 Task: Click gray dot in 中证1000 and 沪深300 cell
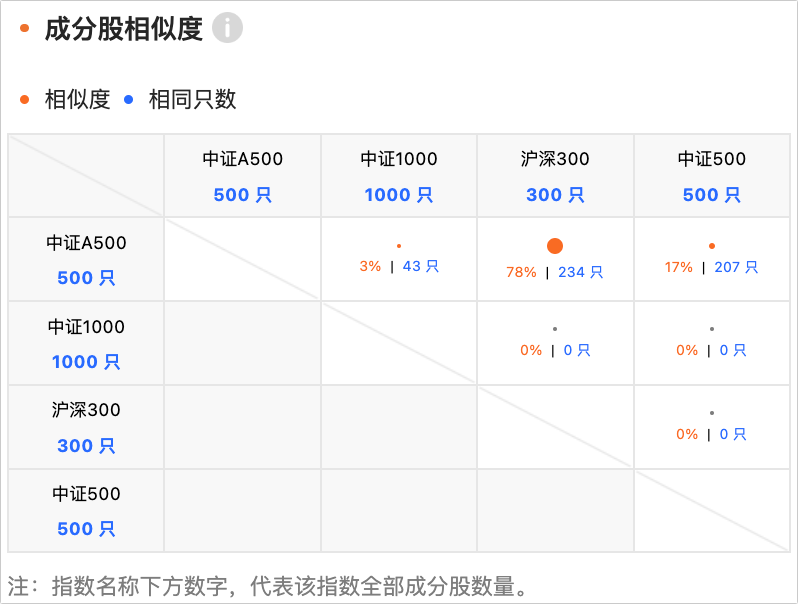tap(555, 329)
